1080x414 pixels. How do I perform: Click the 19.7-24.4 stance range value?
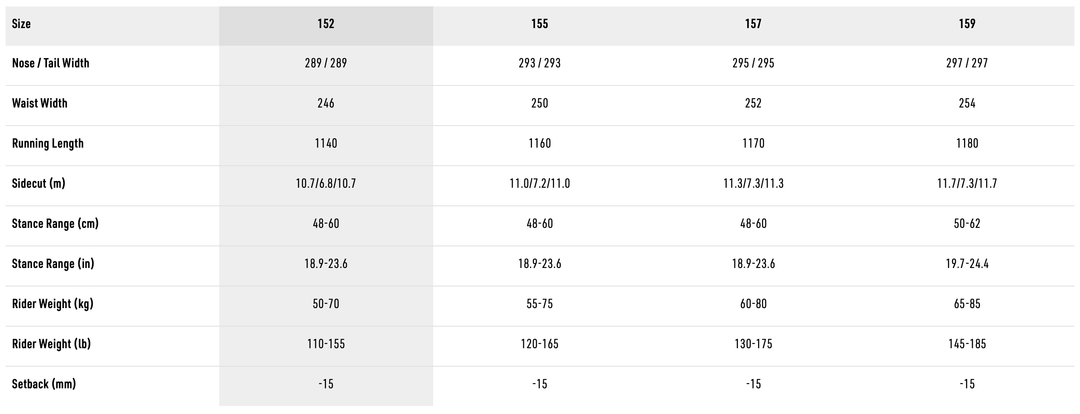point(967,264)
